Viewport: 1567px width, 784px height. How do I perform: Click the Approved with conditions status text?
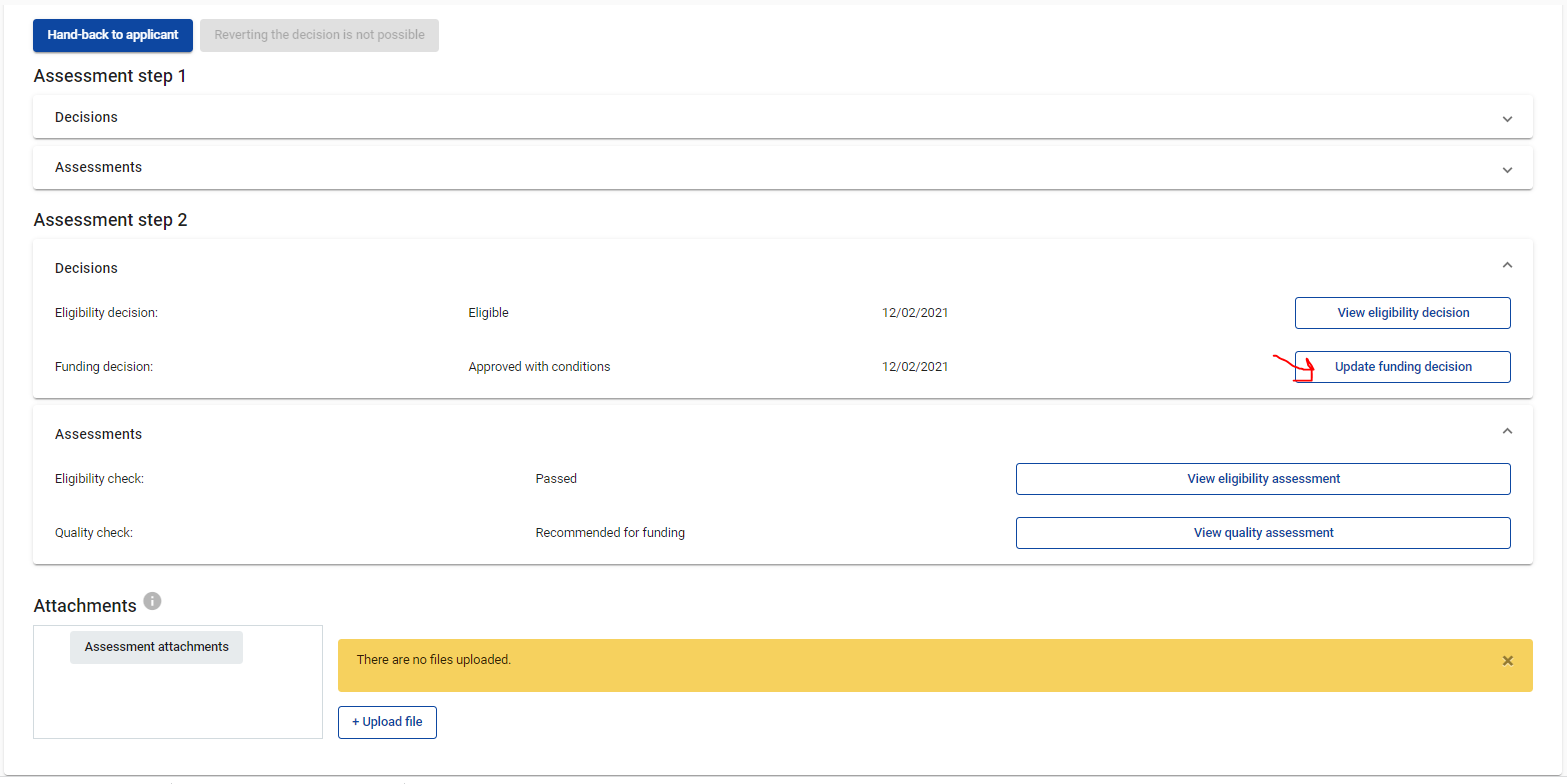tap(539, 367)
